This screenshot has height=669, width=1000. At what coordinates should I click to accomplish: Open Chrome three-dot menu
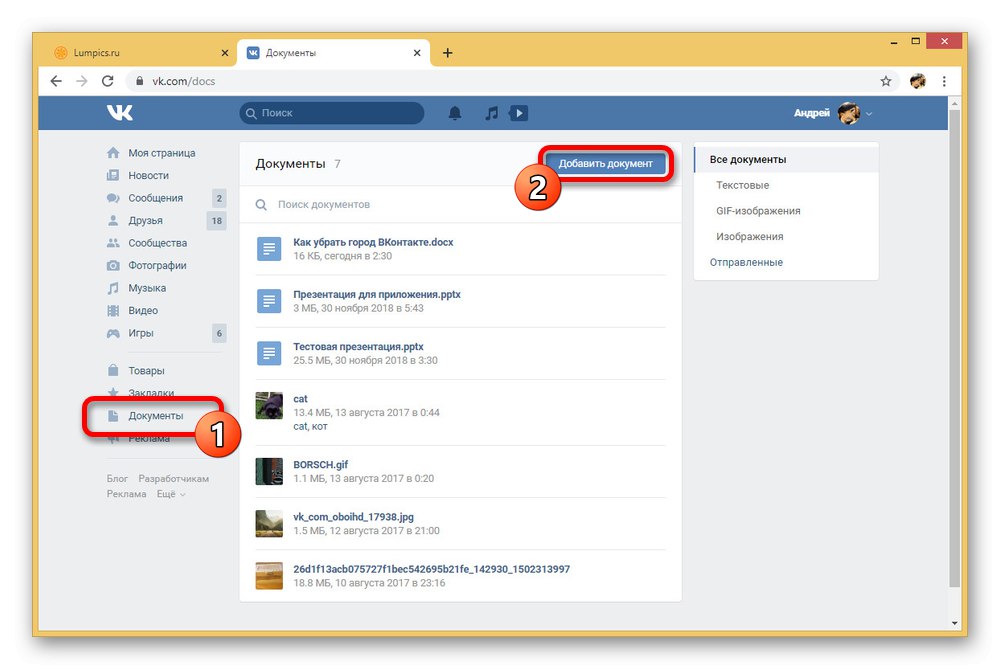click(944, 81)
